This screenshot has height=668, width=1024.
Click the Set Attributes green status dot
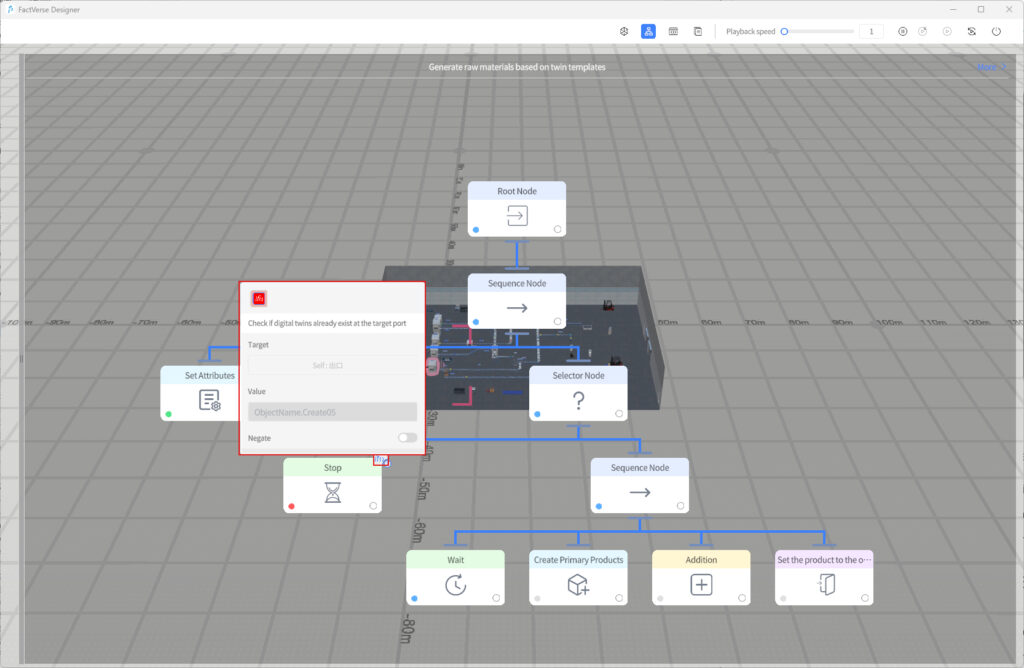[x=168, y=414]
